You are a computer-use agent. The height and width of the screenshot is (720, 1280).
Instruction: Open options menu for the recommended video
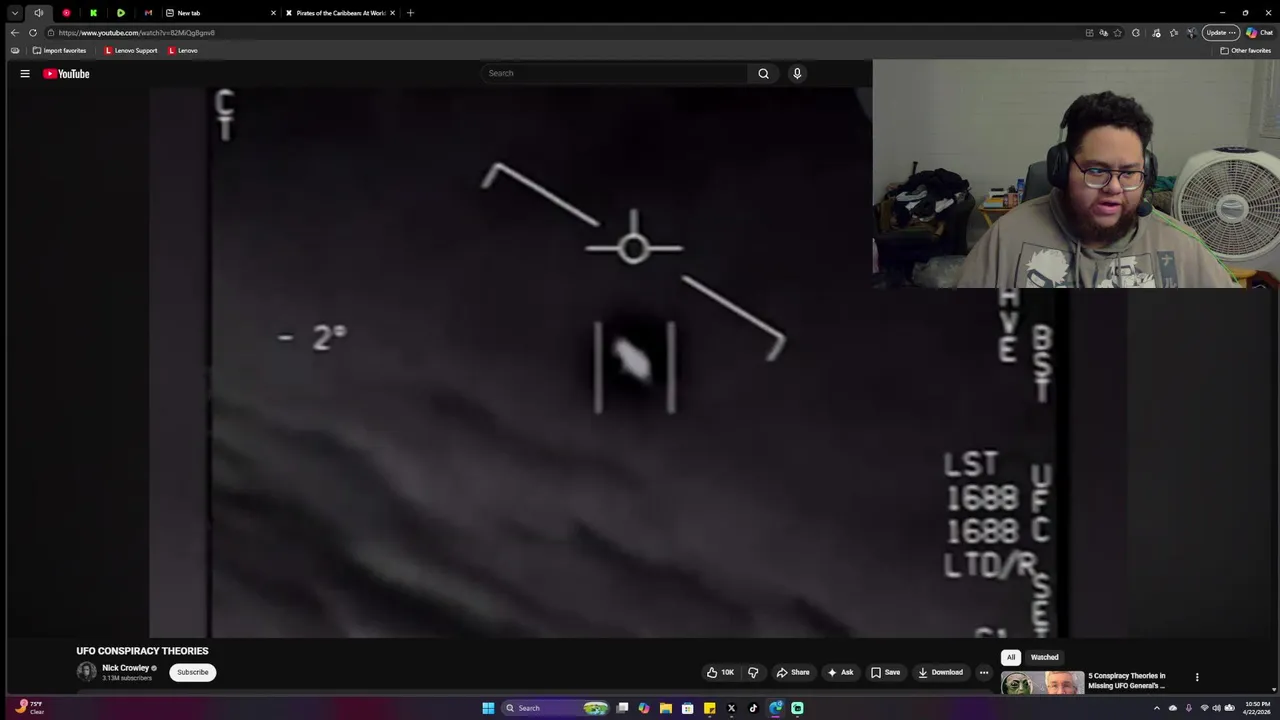(x=1197, y=677)
